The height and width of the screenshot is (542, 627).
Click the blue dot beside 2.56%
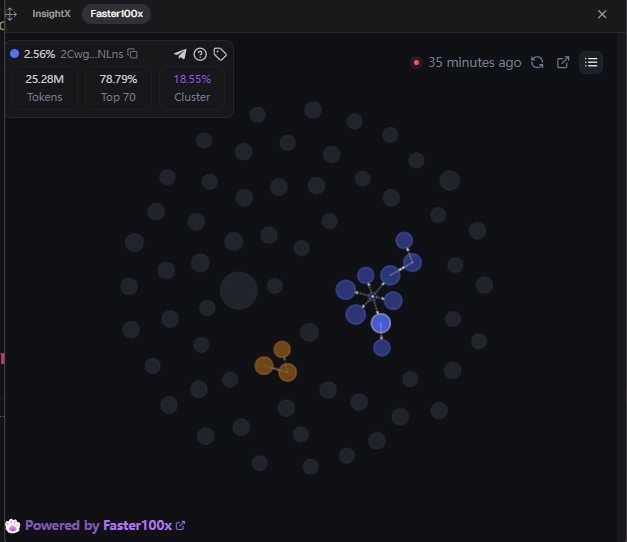(x=14, y=54)
